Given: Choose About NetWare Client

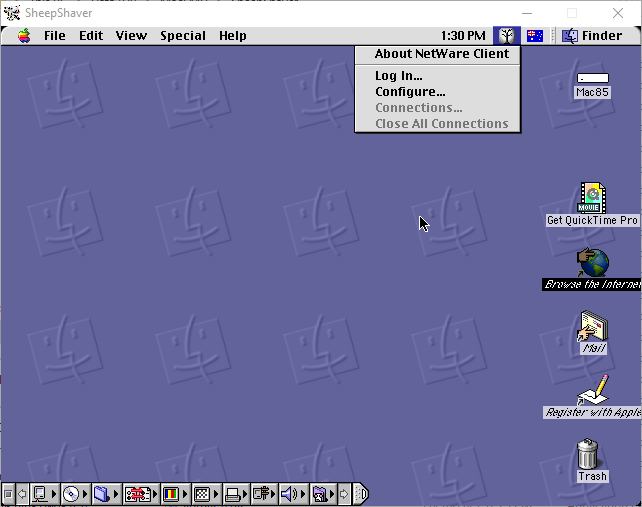Looking at the screenshot, I should tap(438, 54).
